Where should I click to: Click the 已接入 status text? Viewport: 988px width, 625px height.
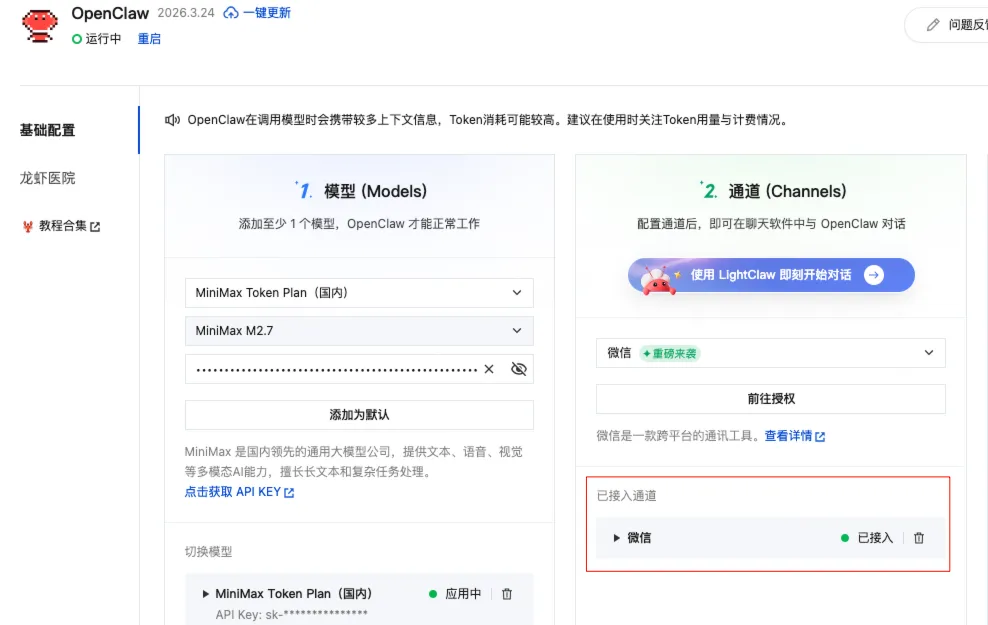pyautogui.click(x=875, y=538)
